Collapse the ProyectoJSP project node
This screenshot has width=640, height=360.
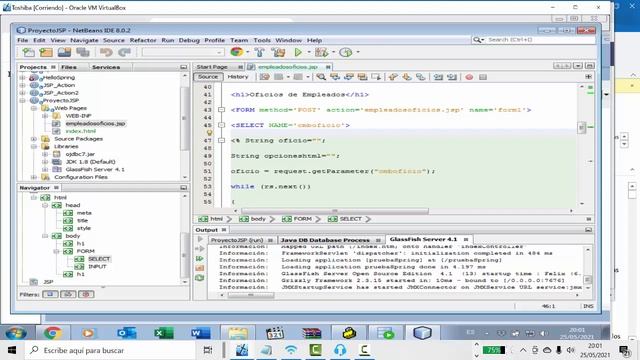[23, 100]
